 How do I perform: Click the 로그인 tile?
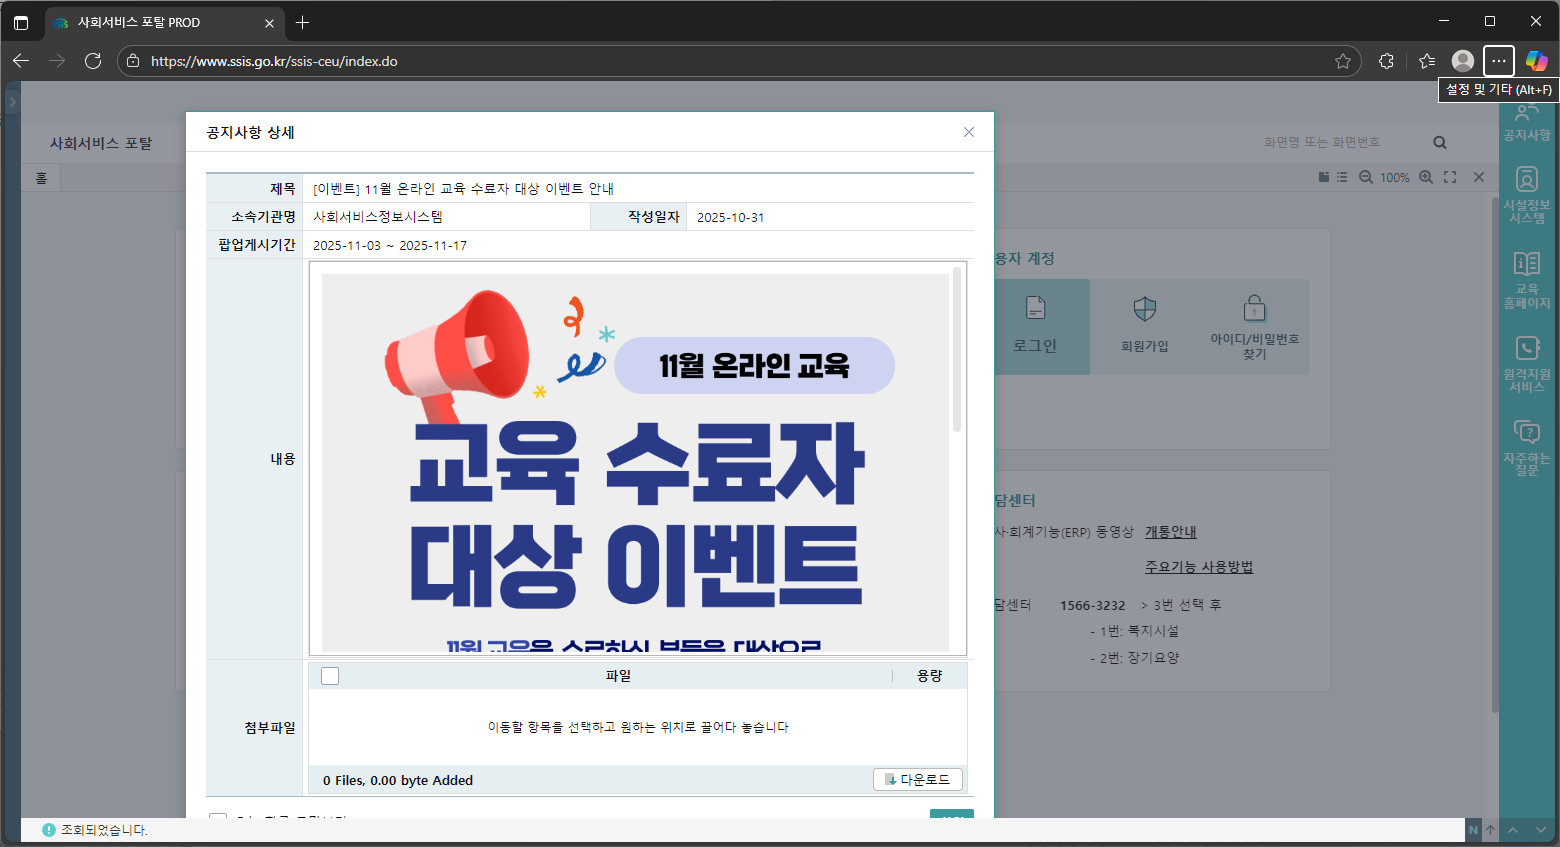(x=1035, y=326)
